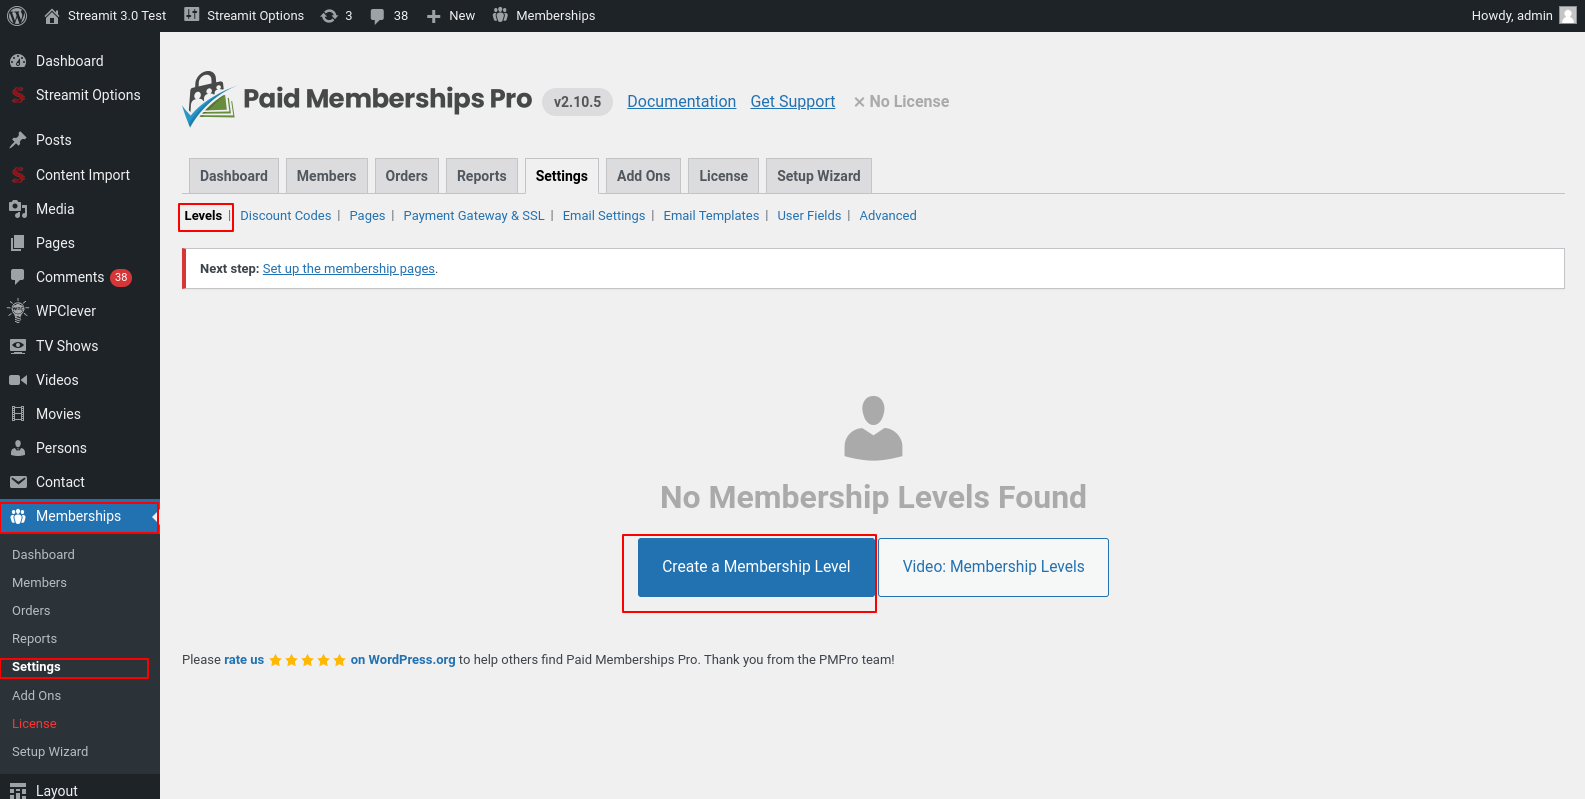Screen dimensions: 1585x799
Task: Click the No License status text
Action: pos(901,102)
